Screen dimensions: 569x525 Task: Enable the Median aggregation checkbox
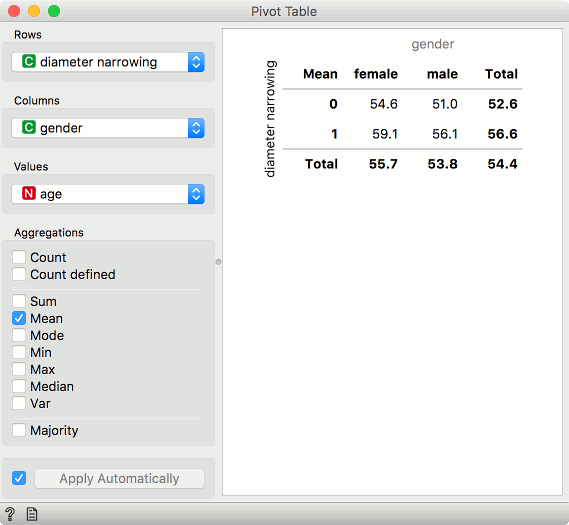click(19, 386)
